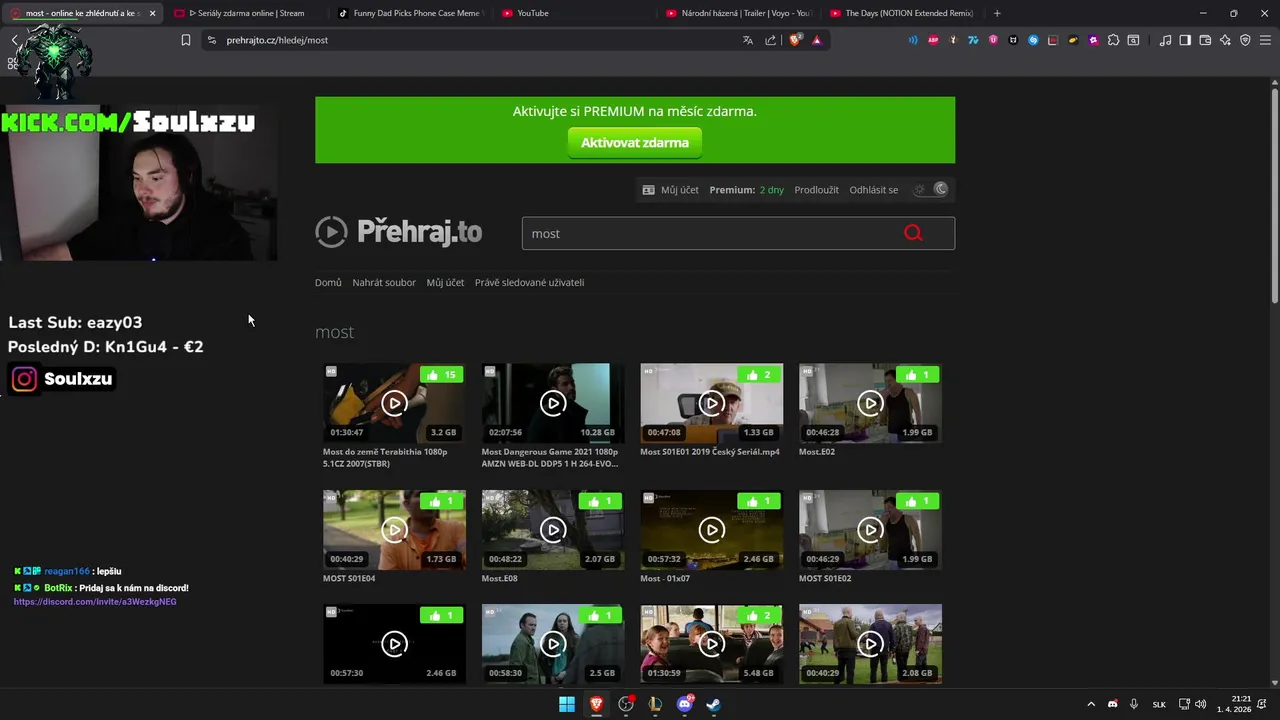Open the Brave Rewards triangle icon
This screenshot has height=720, width=1280.
click(x=817, y=40)
